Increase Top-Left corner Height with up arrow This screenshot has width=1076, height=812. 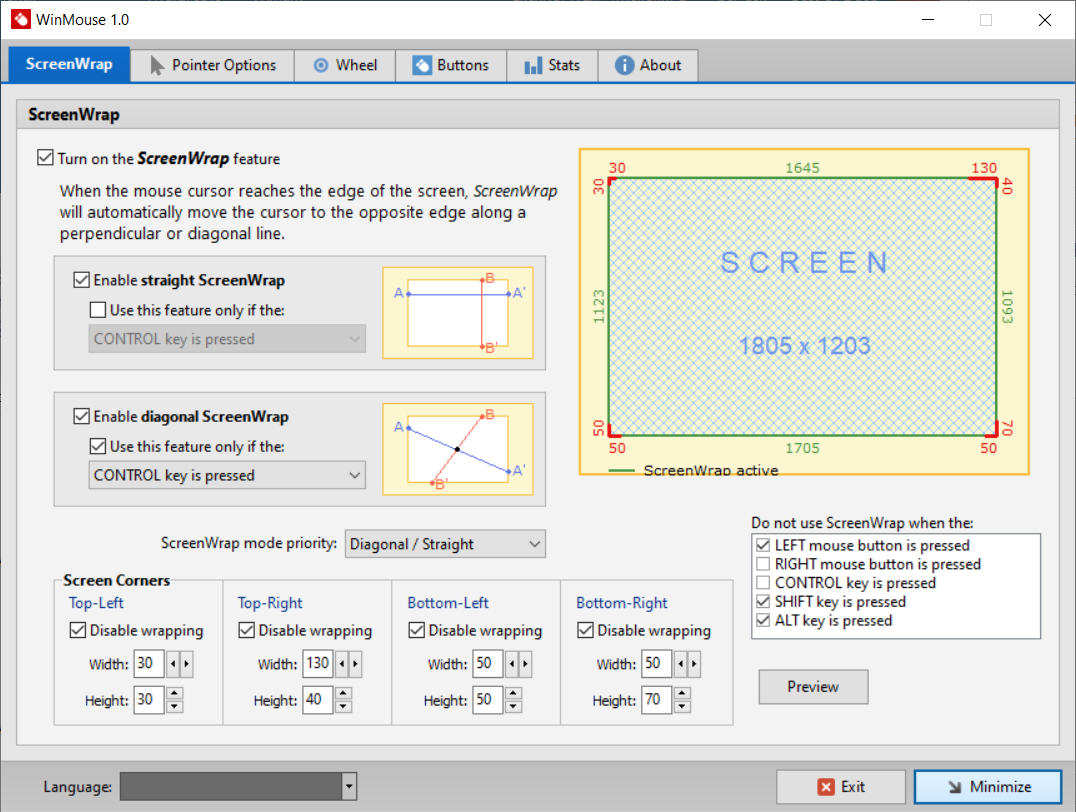tap(175, 694)
